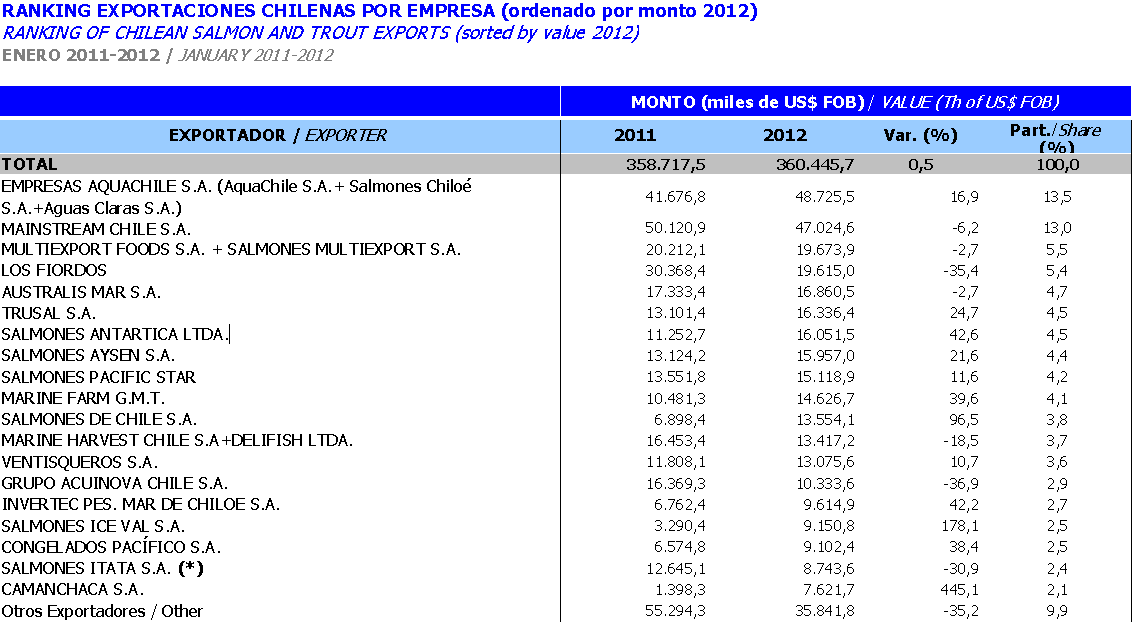Select the 2011 column header
Image resolution: width=1132 pixels, height=627 pixels.
635,135
